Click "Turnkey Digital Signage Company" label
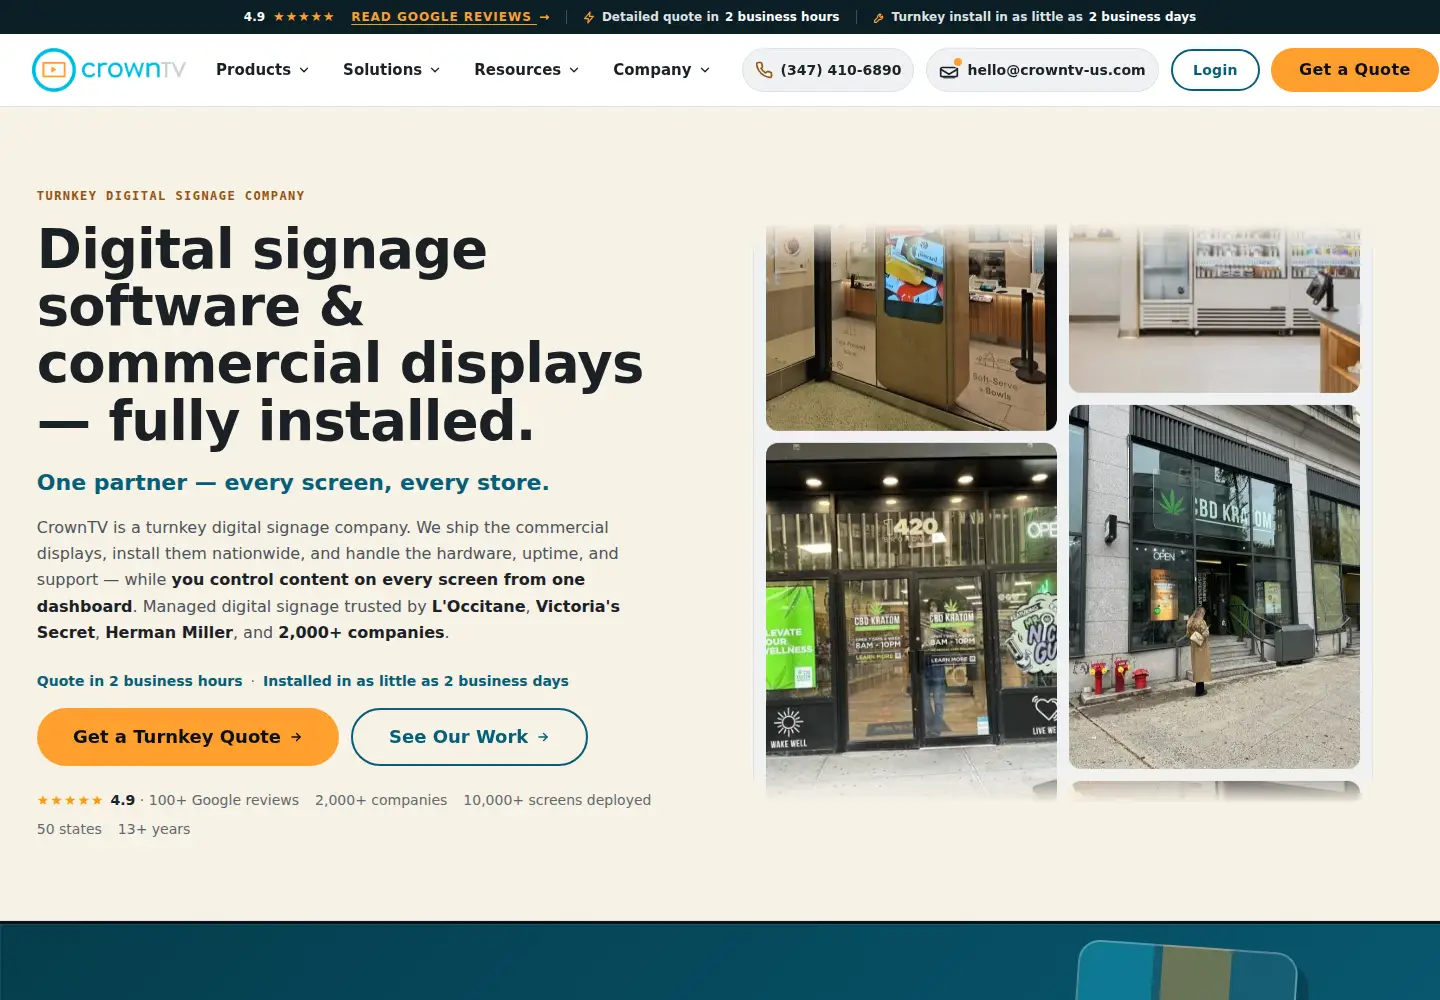1440x1000 pixels. tap(171, 196)
